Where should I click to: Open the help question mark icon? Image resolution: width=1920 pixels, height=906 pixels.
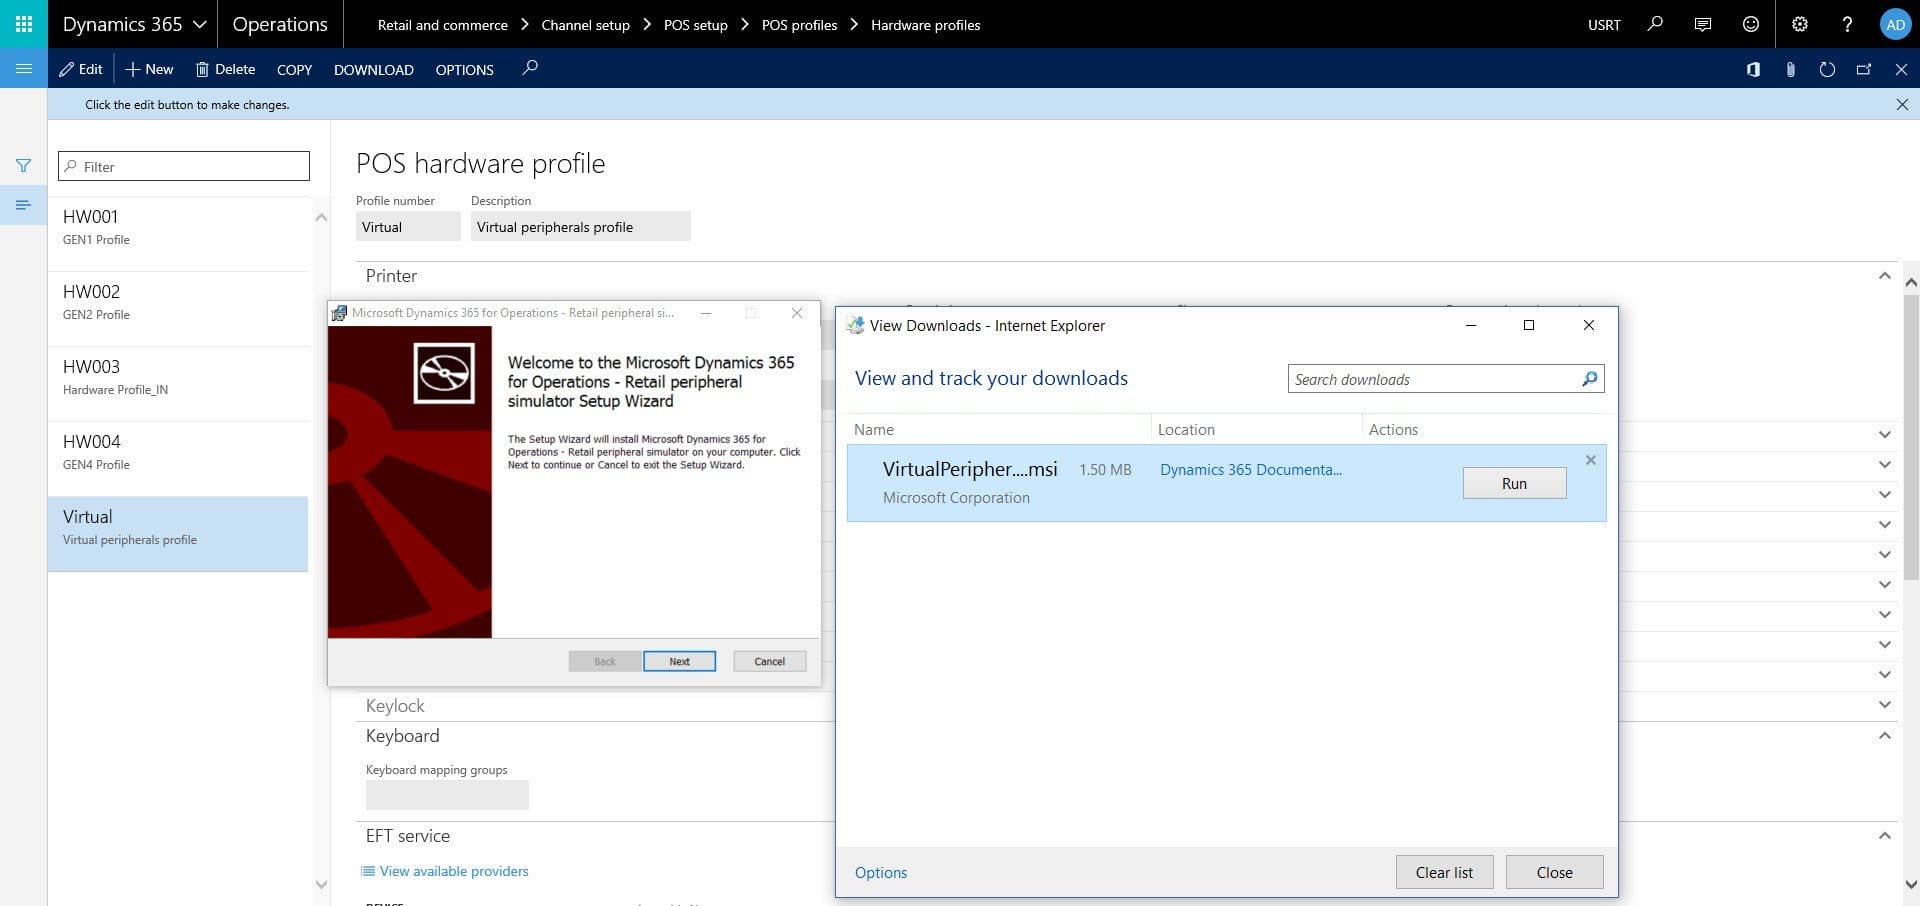pyautogui.click(x=1847, y=24)
